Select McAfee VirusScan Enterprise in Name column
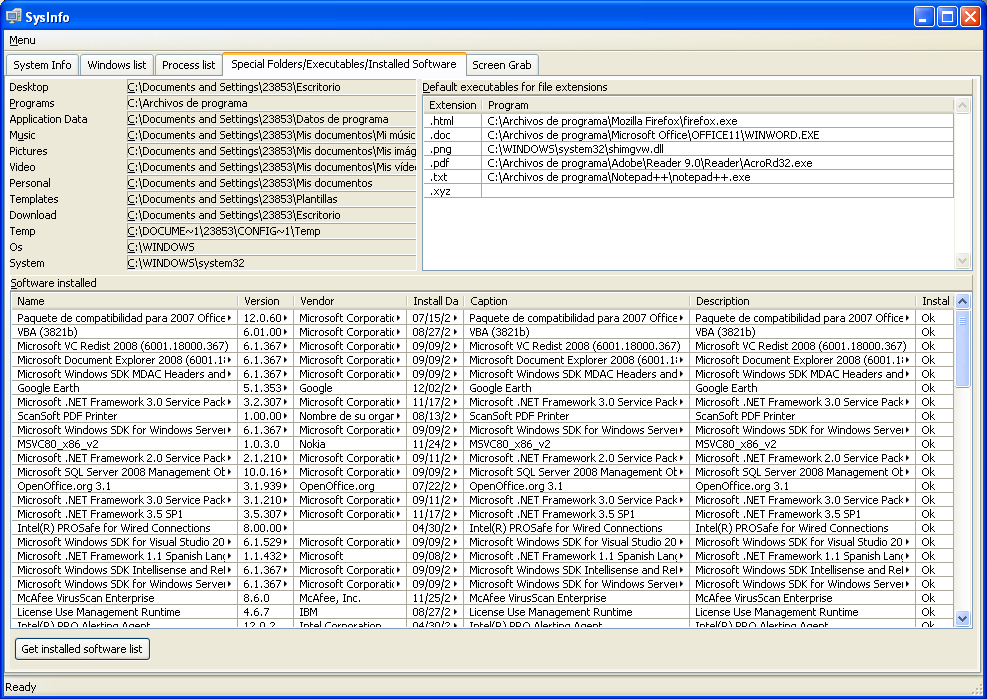Viewport: 987px width, 699px height. click(x=124, y=598)
